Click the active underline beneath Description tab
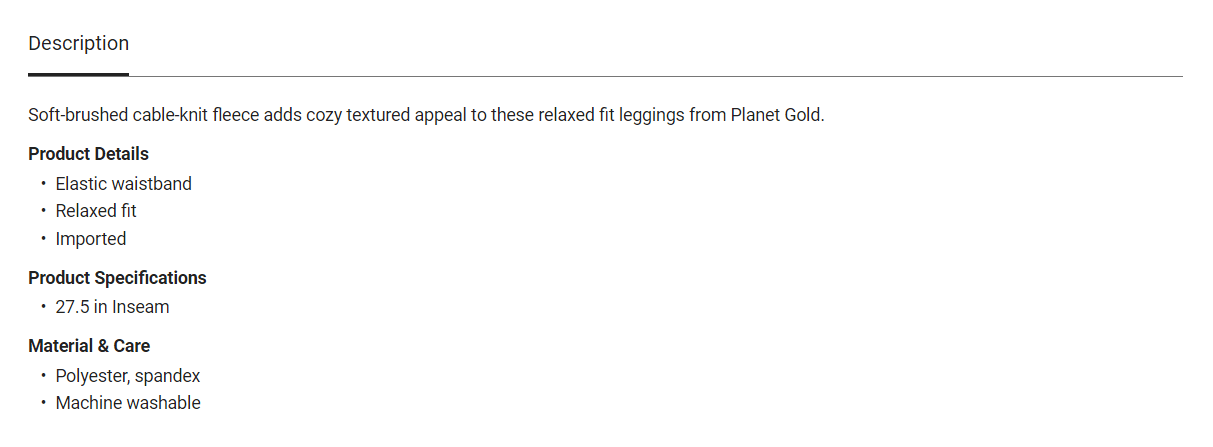Image resolution: width=1213 pixels, height=447 pixels. point(78,74)
